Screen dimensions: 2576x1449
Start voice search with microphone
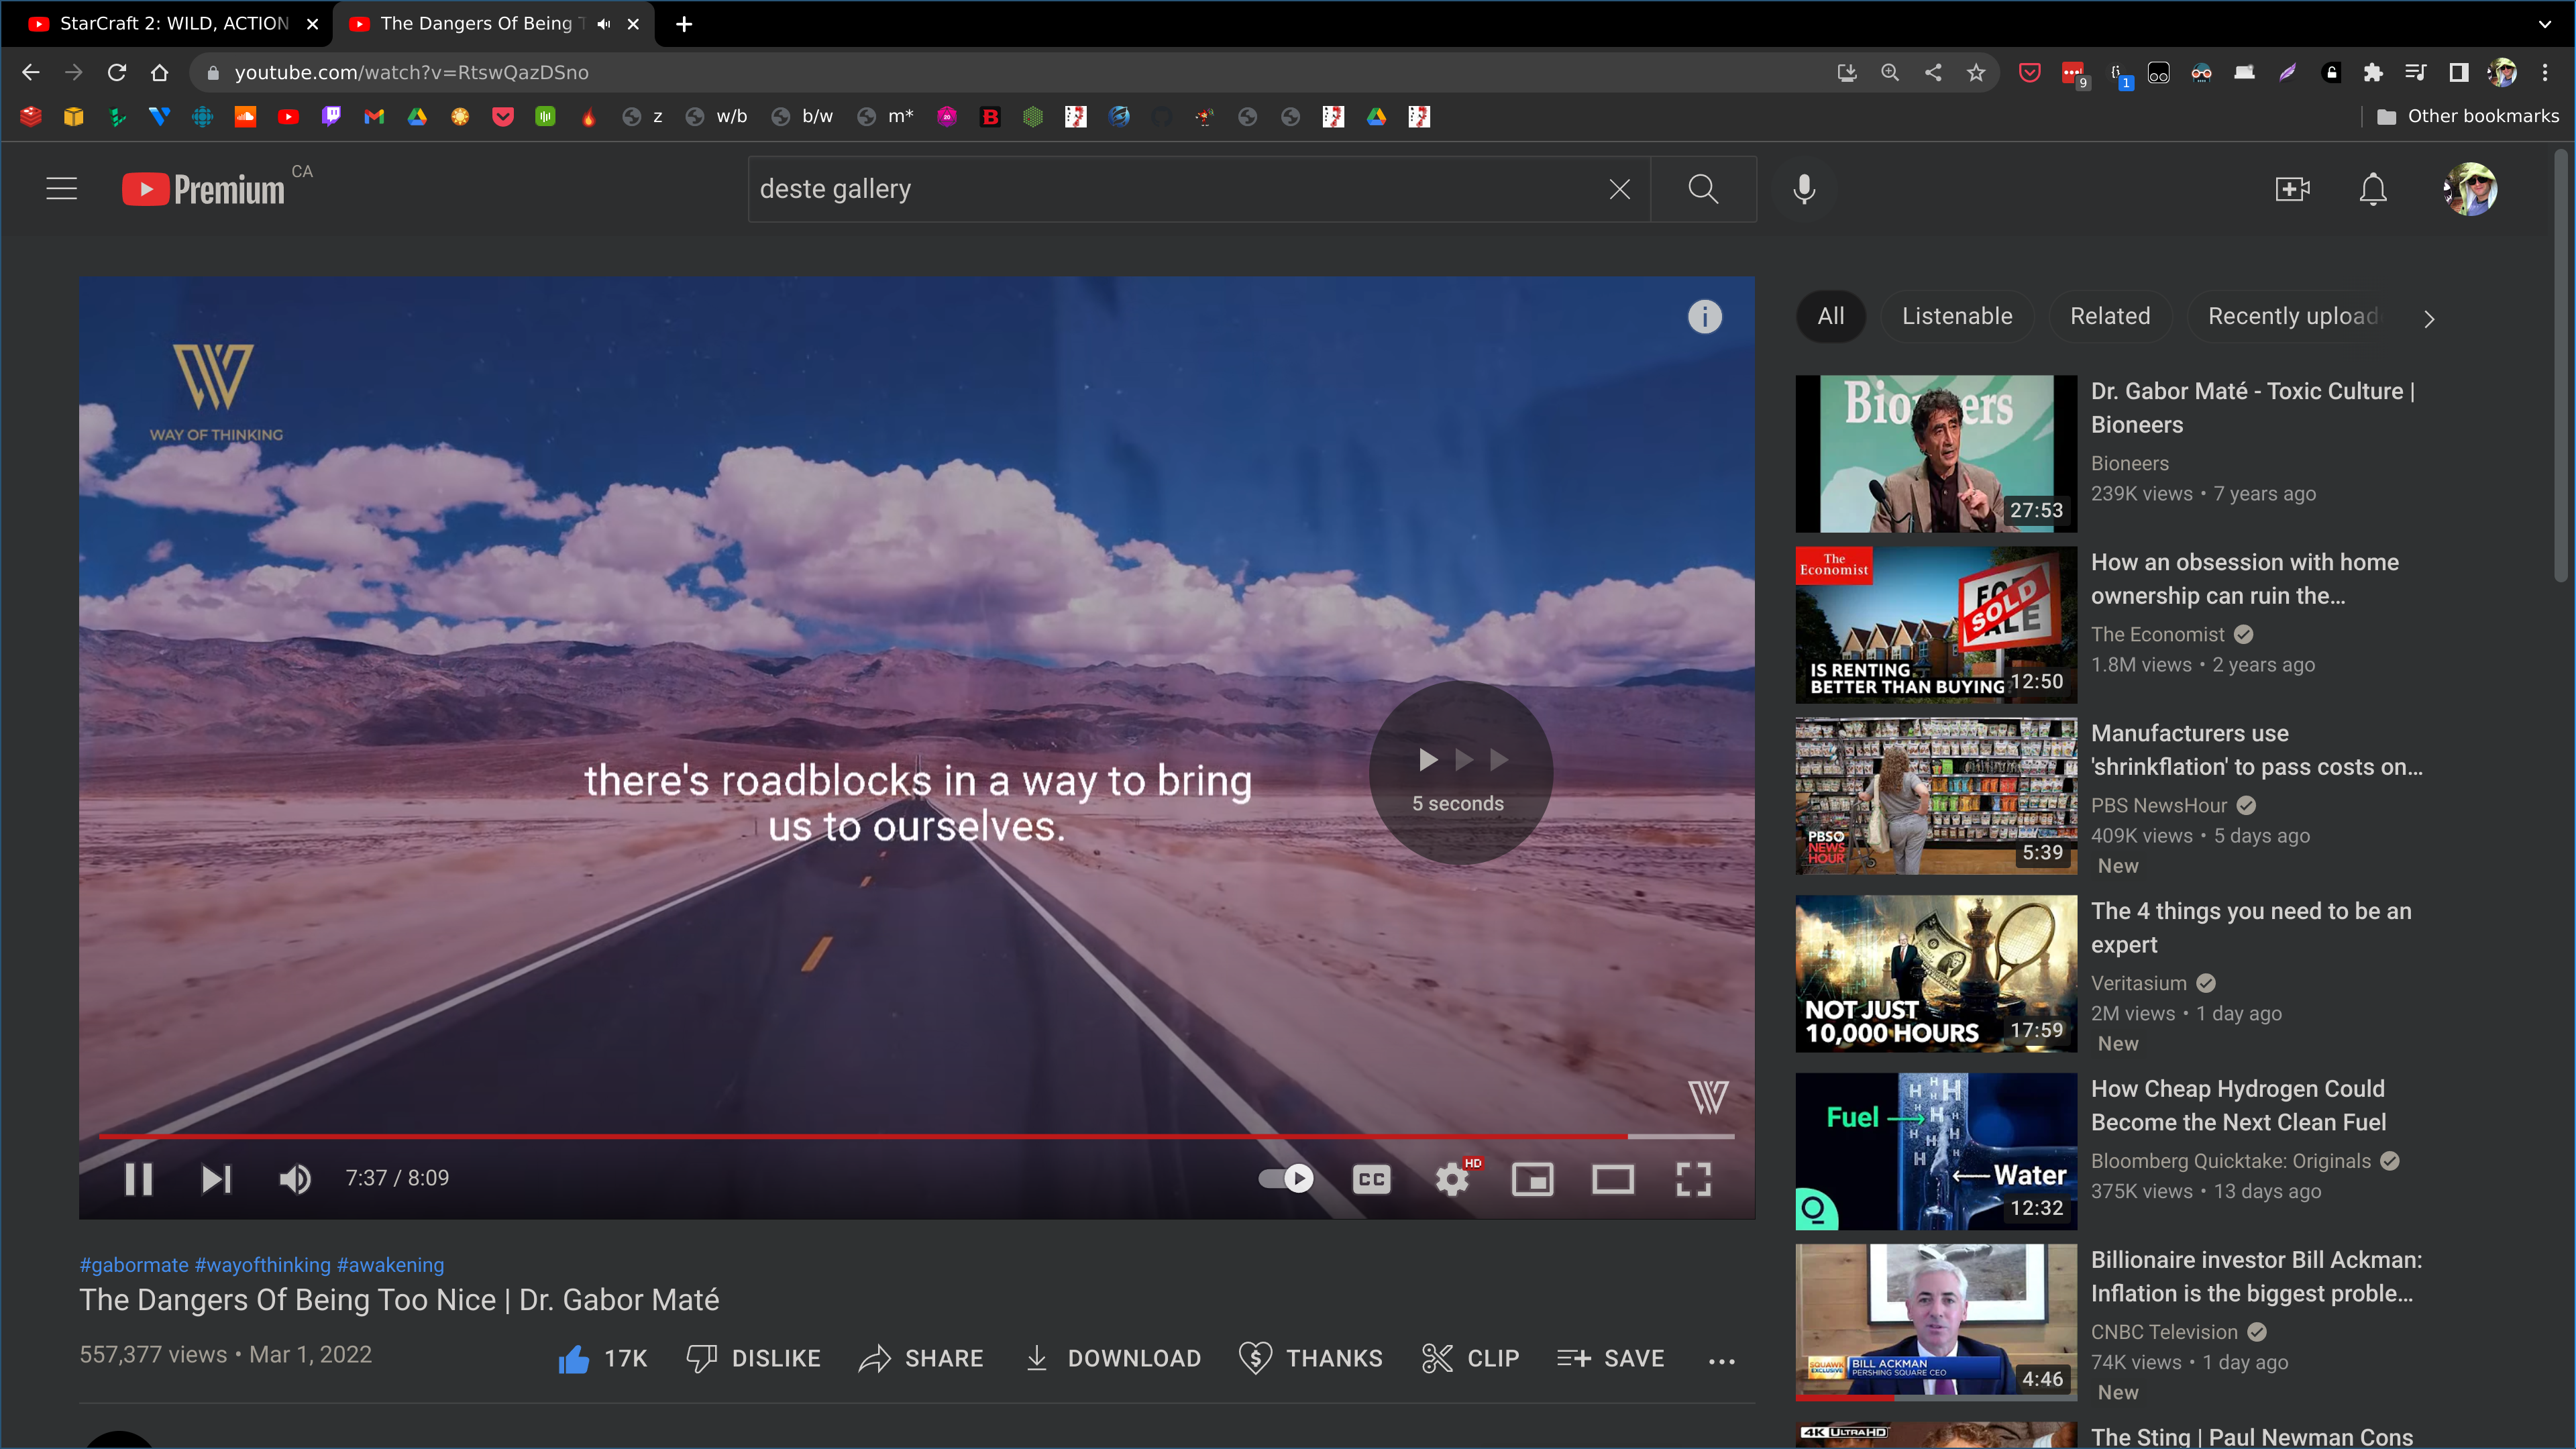pyautogui.click(x=1804, y=189)
